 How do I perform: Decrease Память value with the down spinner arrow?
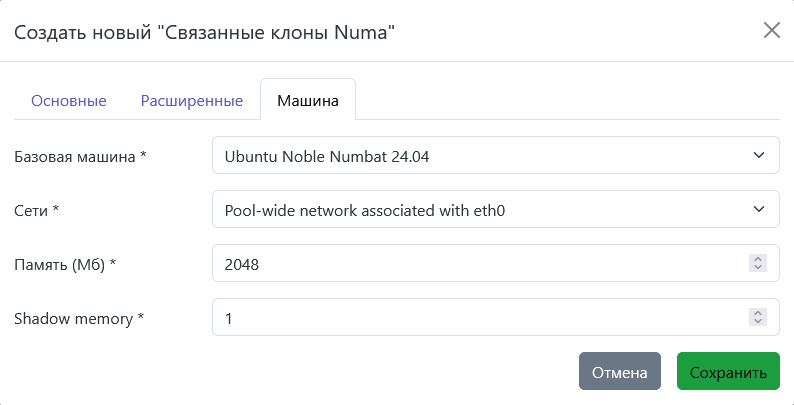[758, 268]
